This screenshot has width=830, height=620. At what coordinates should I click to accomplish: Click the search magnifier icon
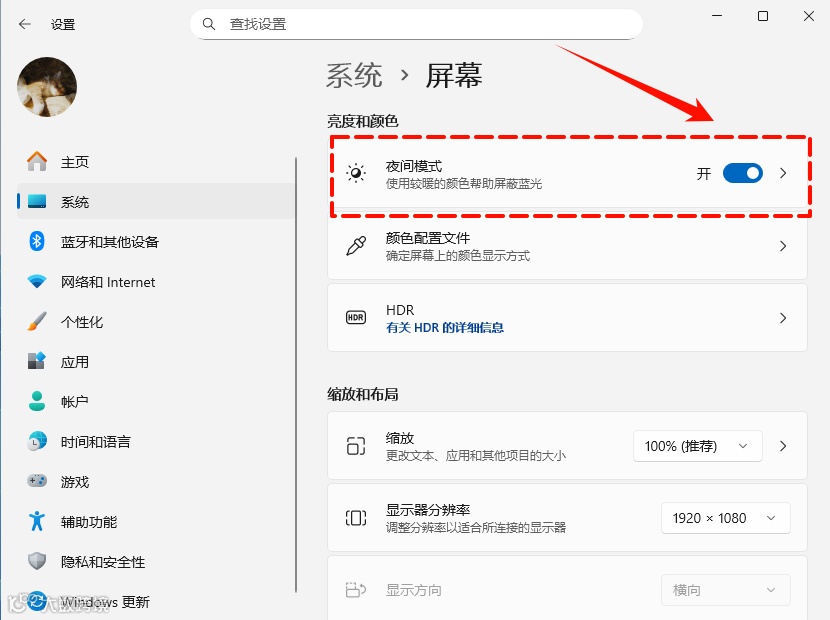click(x=209, y=24)
